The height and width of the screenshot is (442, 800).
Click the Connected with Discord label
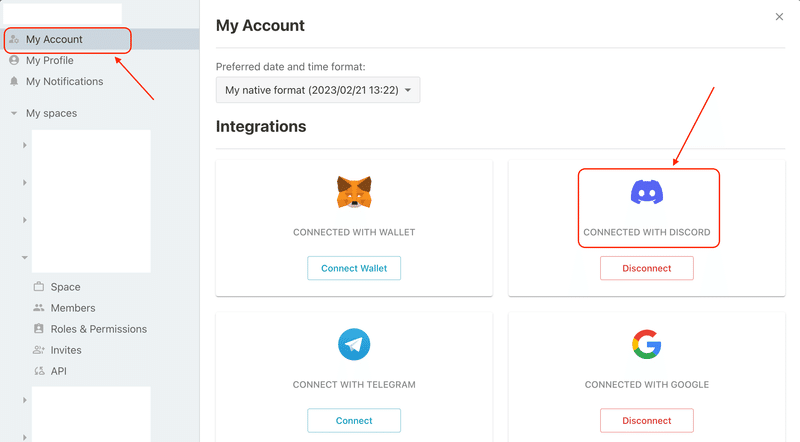point(647,232)
